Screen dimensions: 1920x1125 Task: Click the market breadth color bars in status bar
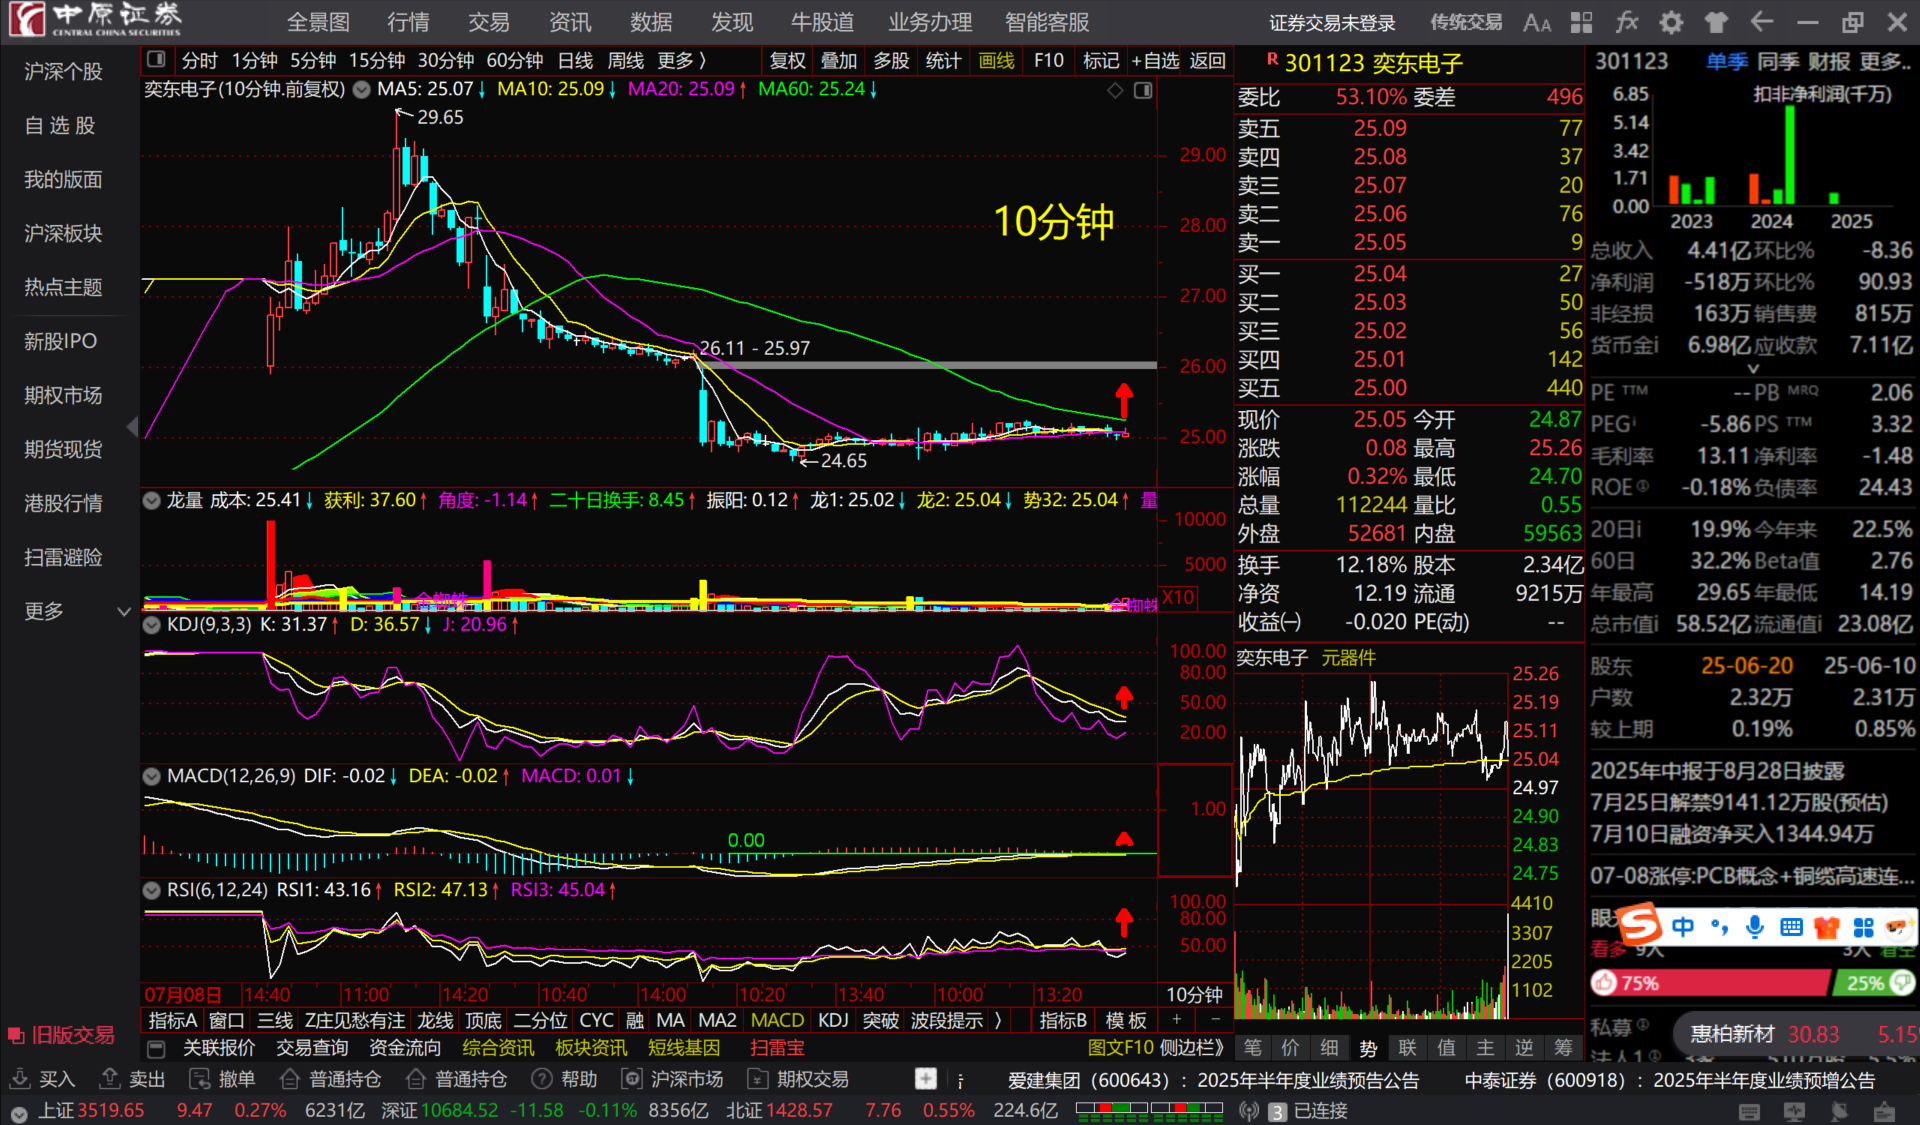tap(1149, 1109)
